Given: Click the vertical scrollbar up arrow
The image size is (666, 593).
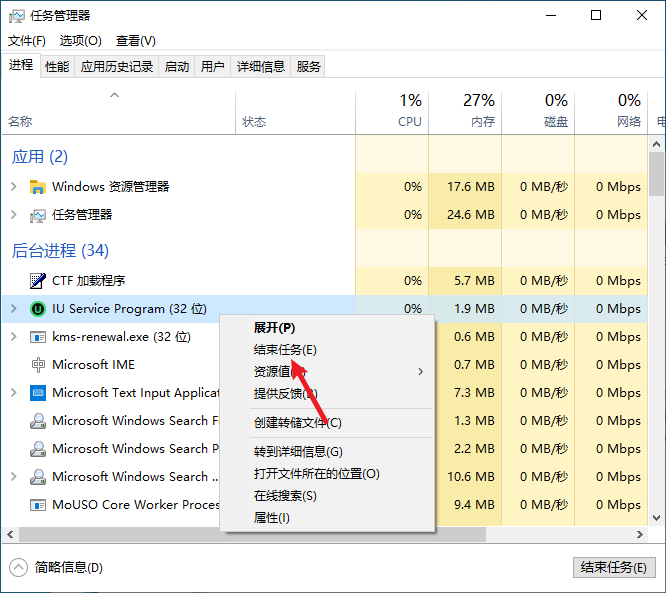Looking at the screenshot, I should [657, 144].
